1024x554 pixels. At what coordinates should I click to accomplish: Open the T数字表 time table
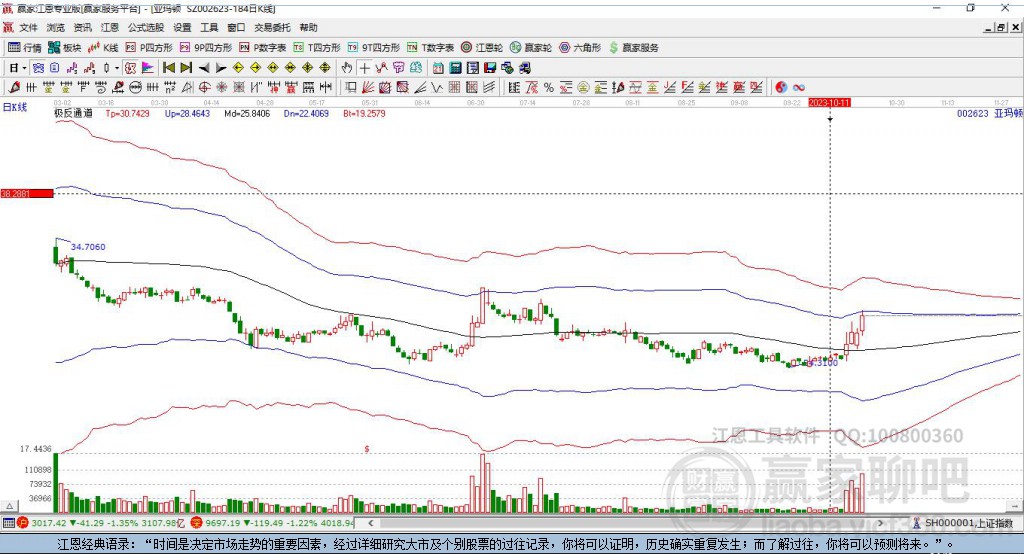pyautogui.click(x=430, y=48)
